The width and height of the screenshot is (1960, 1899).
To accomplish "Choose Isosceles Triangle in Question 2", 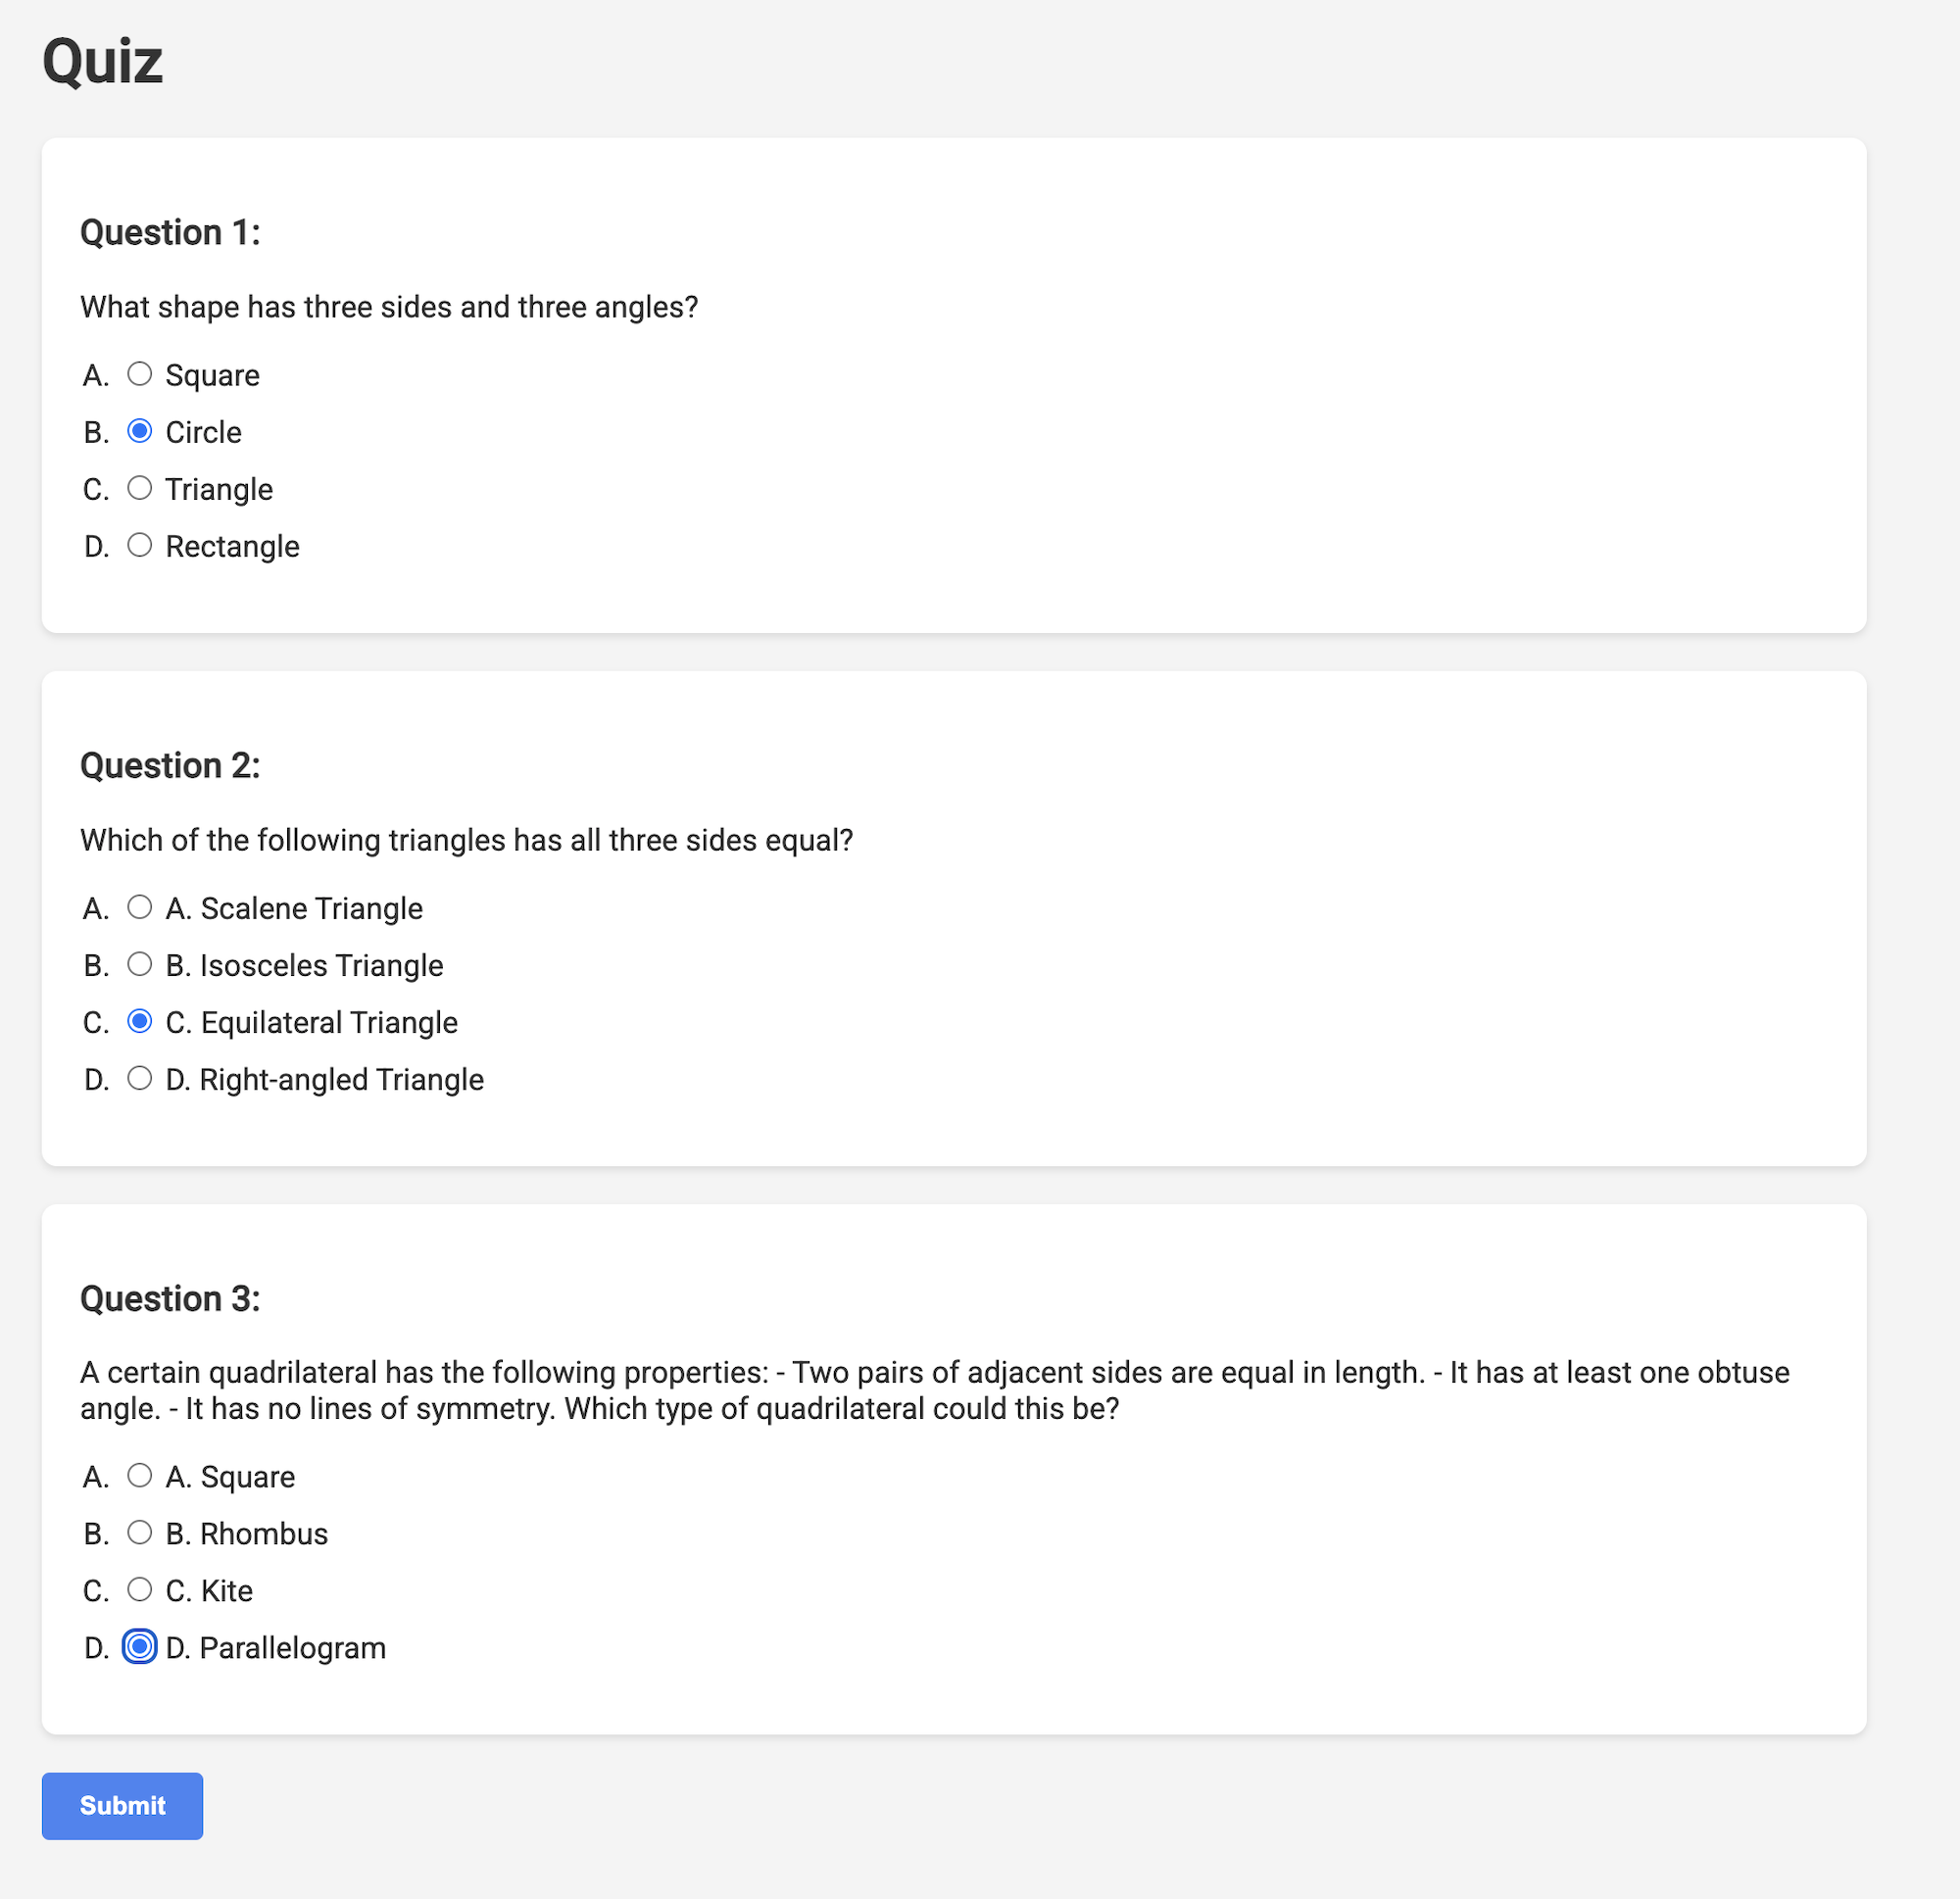I will coord(140,964).
